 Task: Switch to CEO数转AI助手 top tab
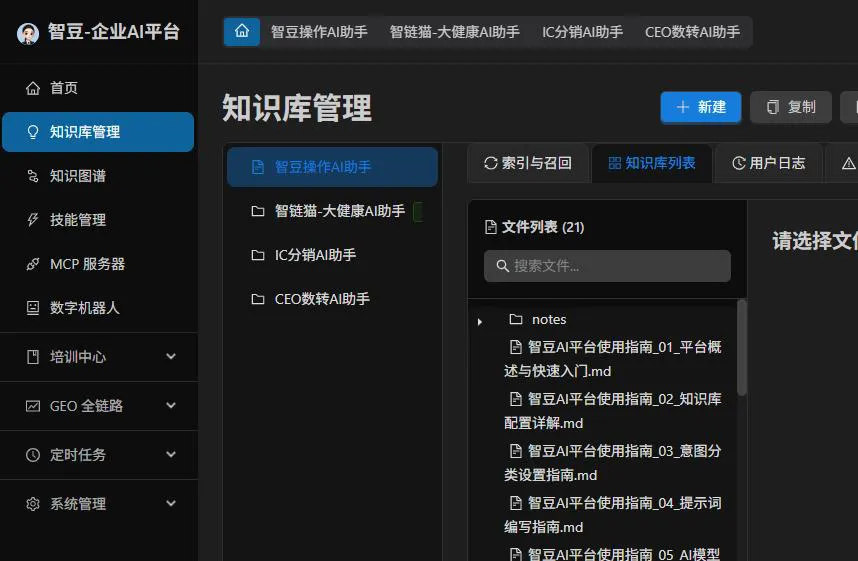coord(692,32)
